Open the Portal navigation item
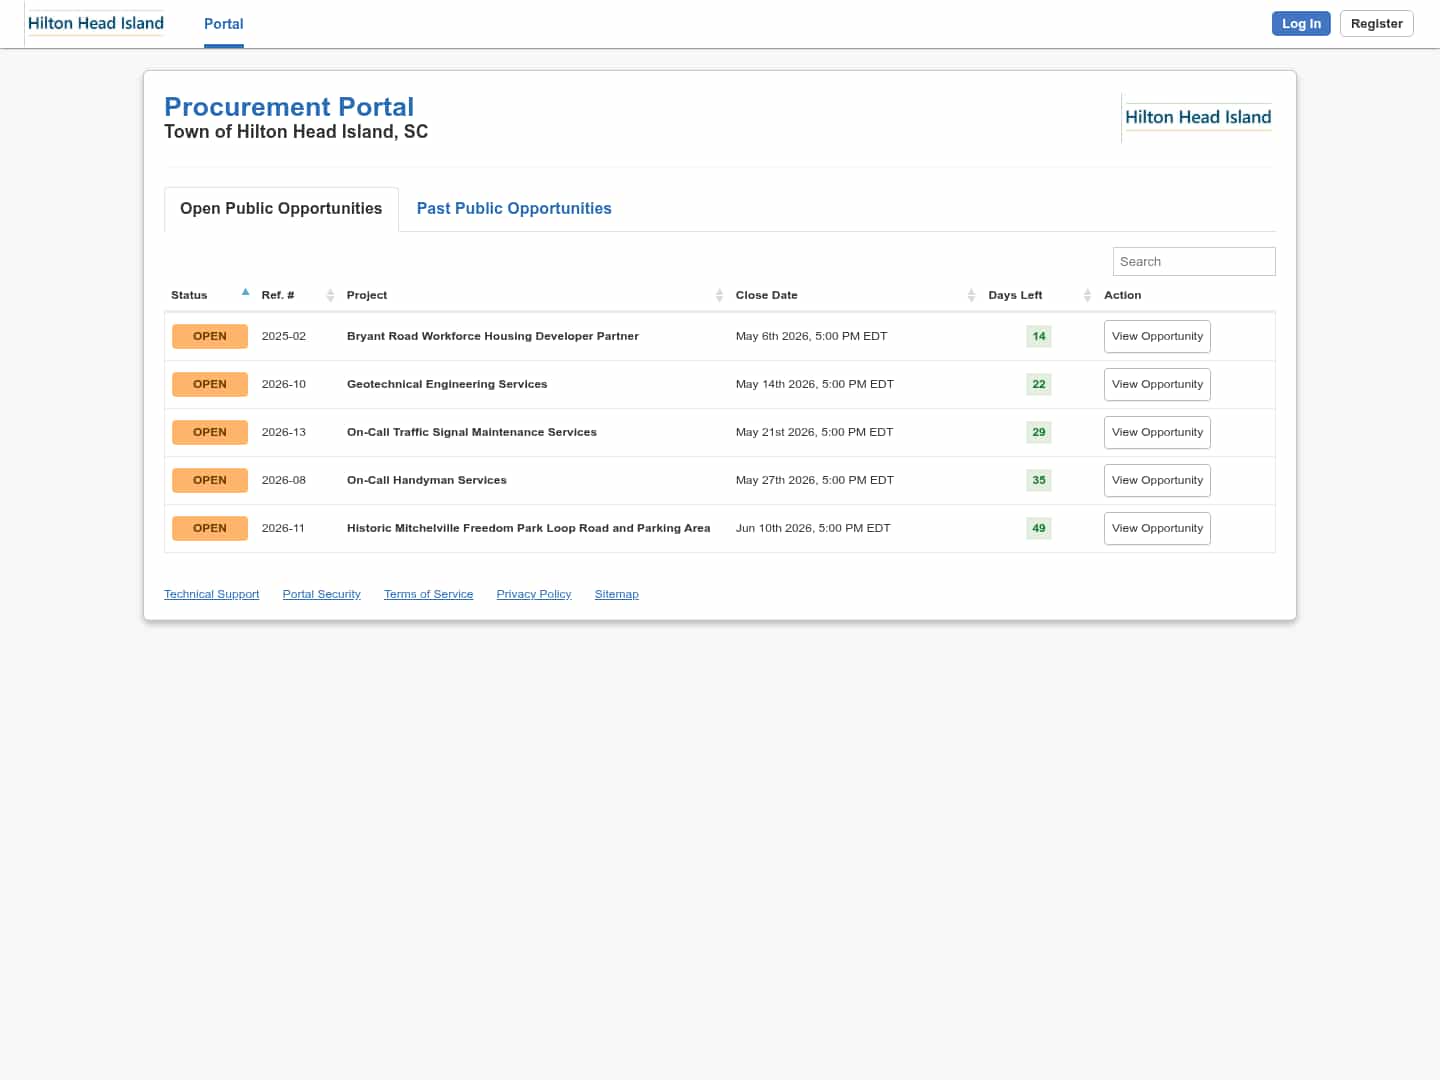Screen dimensions: 1440x1080 (223, 24)
